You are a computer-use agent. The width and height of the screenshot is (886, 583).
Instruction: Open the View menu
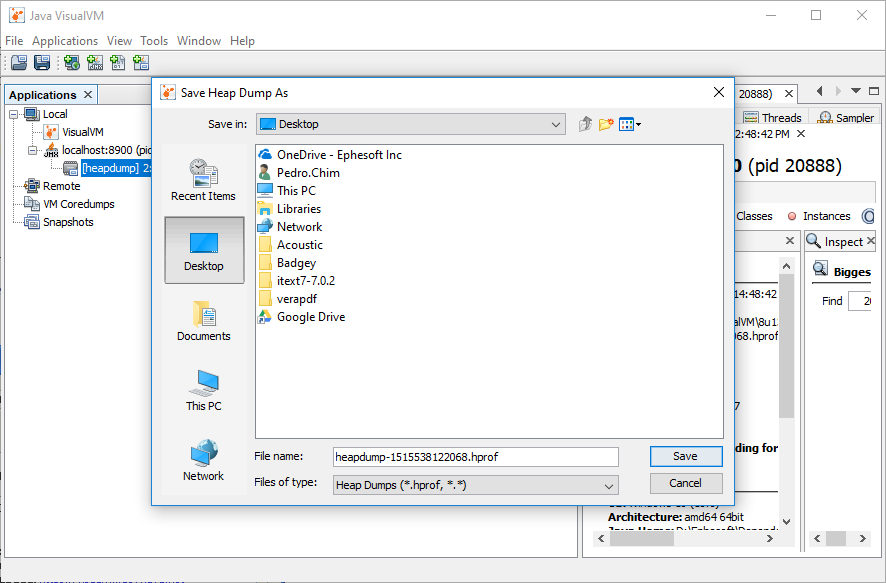point(119,41)
